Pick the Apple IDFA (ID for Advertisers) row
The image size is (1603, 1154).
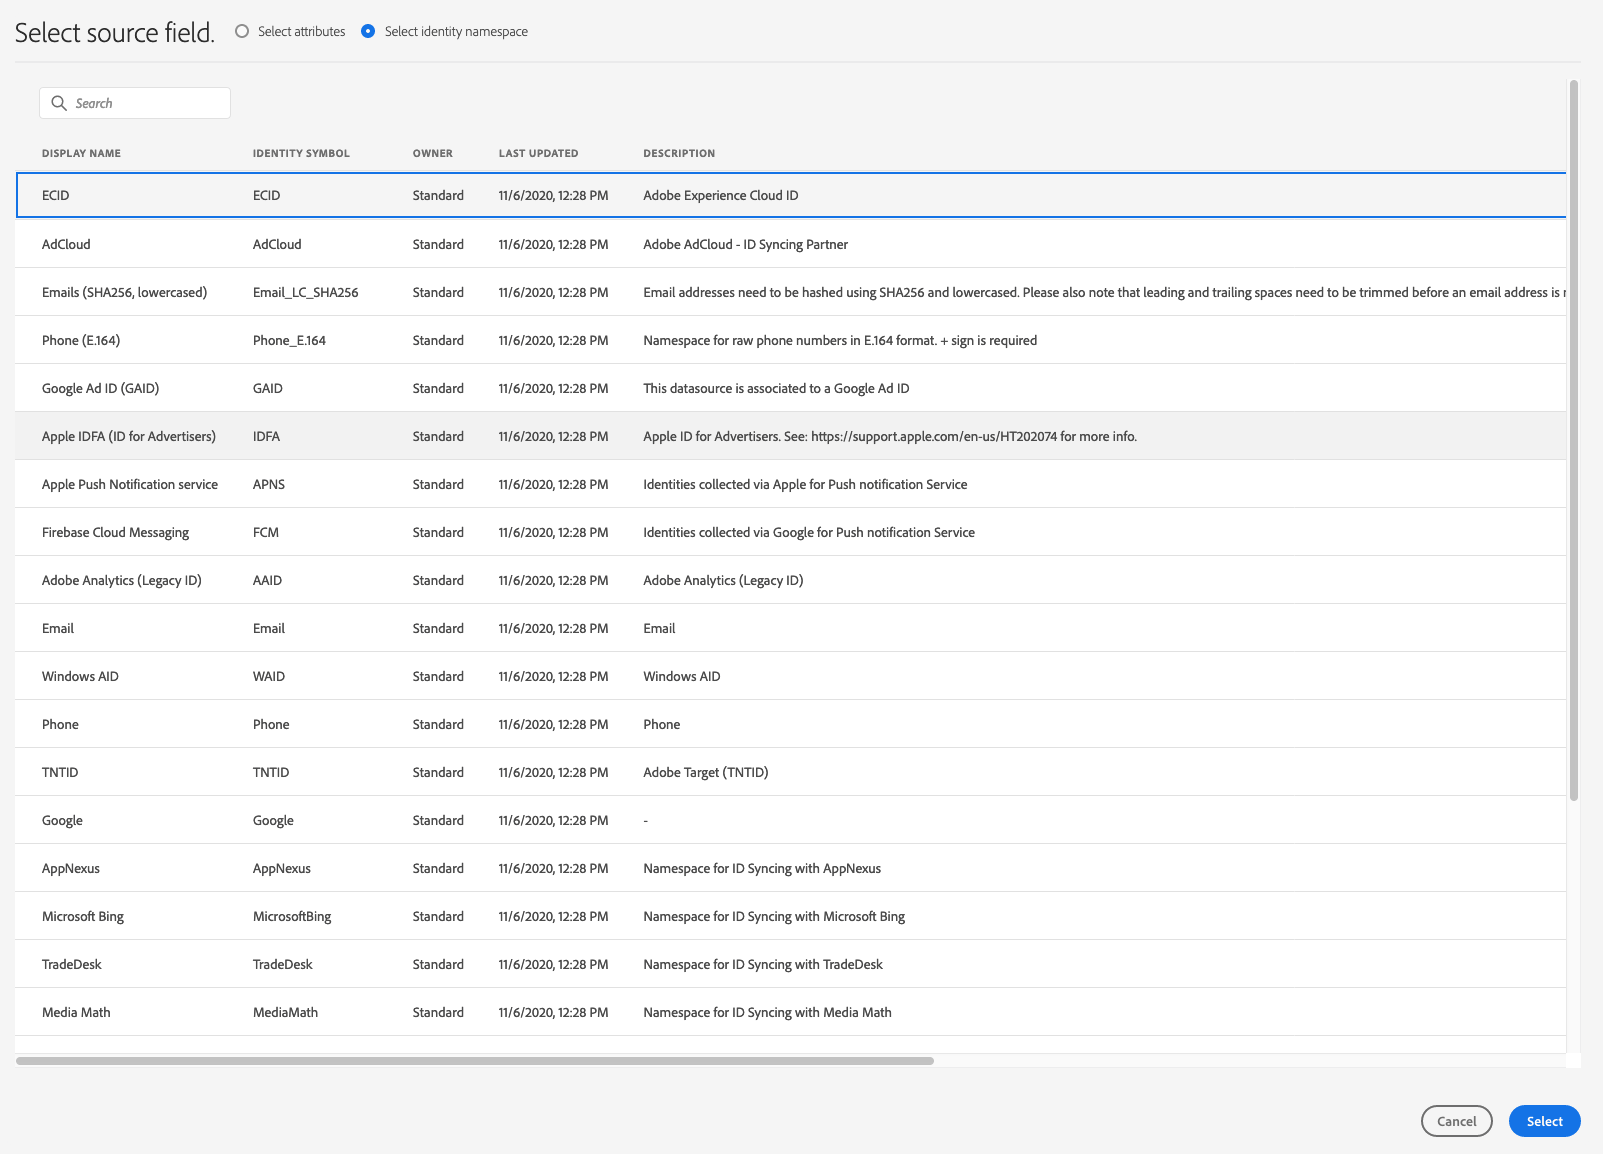tap(128, 436)
